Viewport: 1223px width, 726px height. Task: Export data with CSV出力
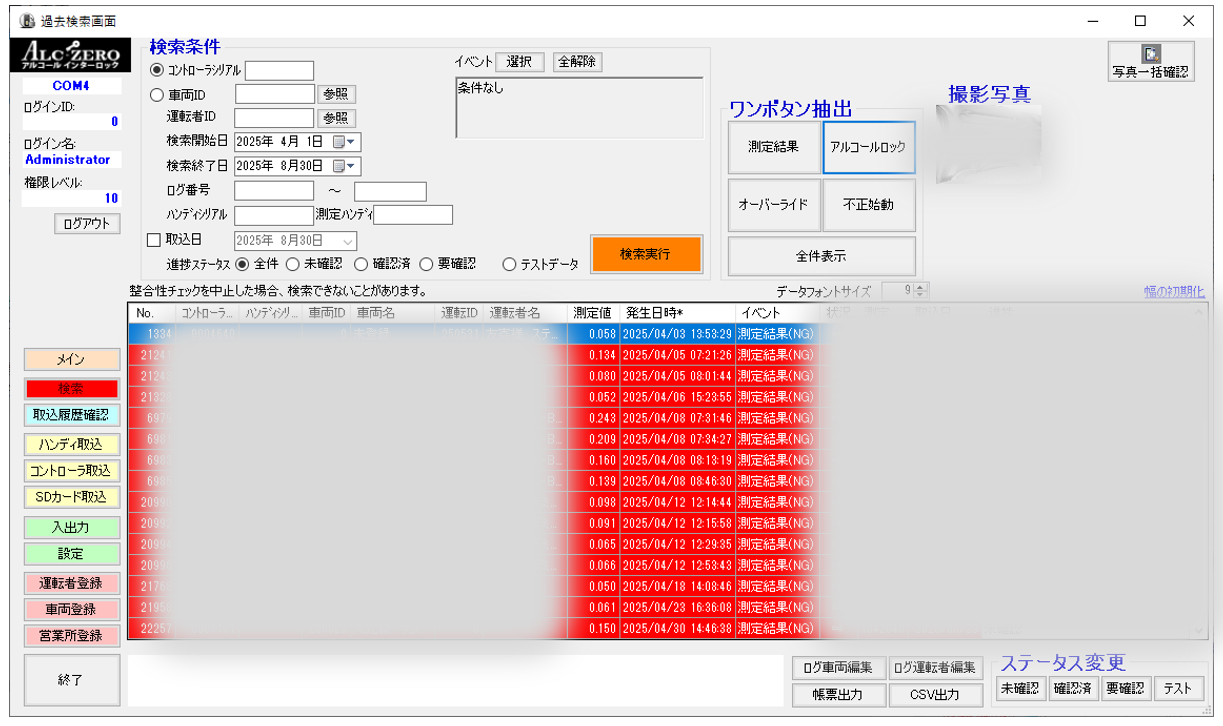[936, 694]
